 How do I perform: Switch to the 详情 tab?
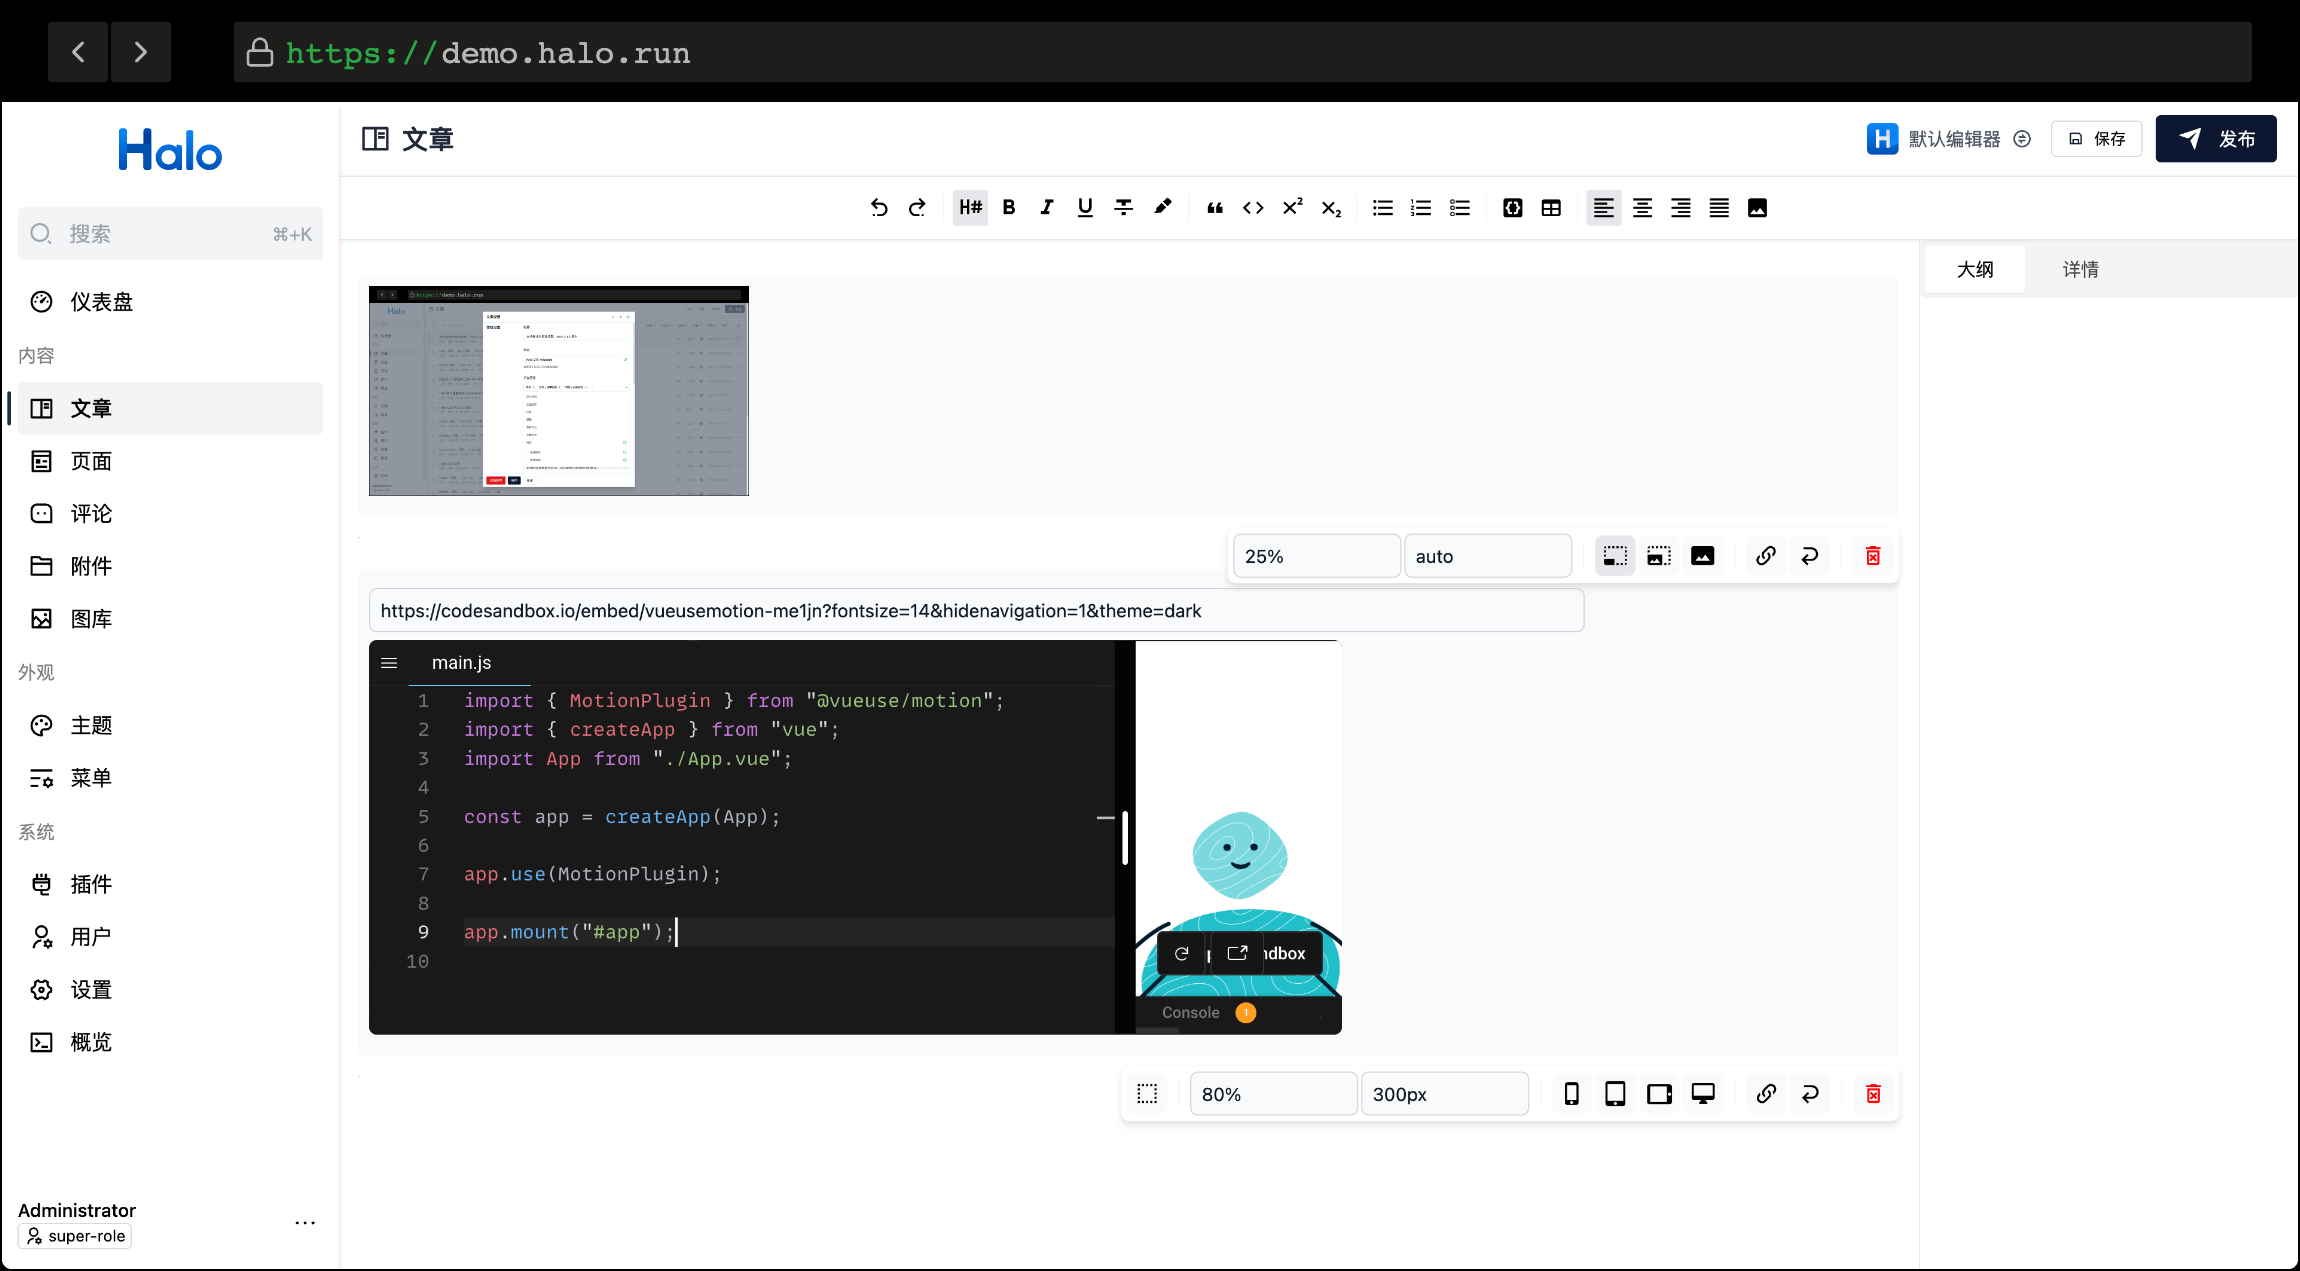[2079, 268]
